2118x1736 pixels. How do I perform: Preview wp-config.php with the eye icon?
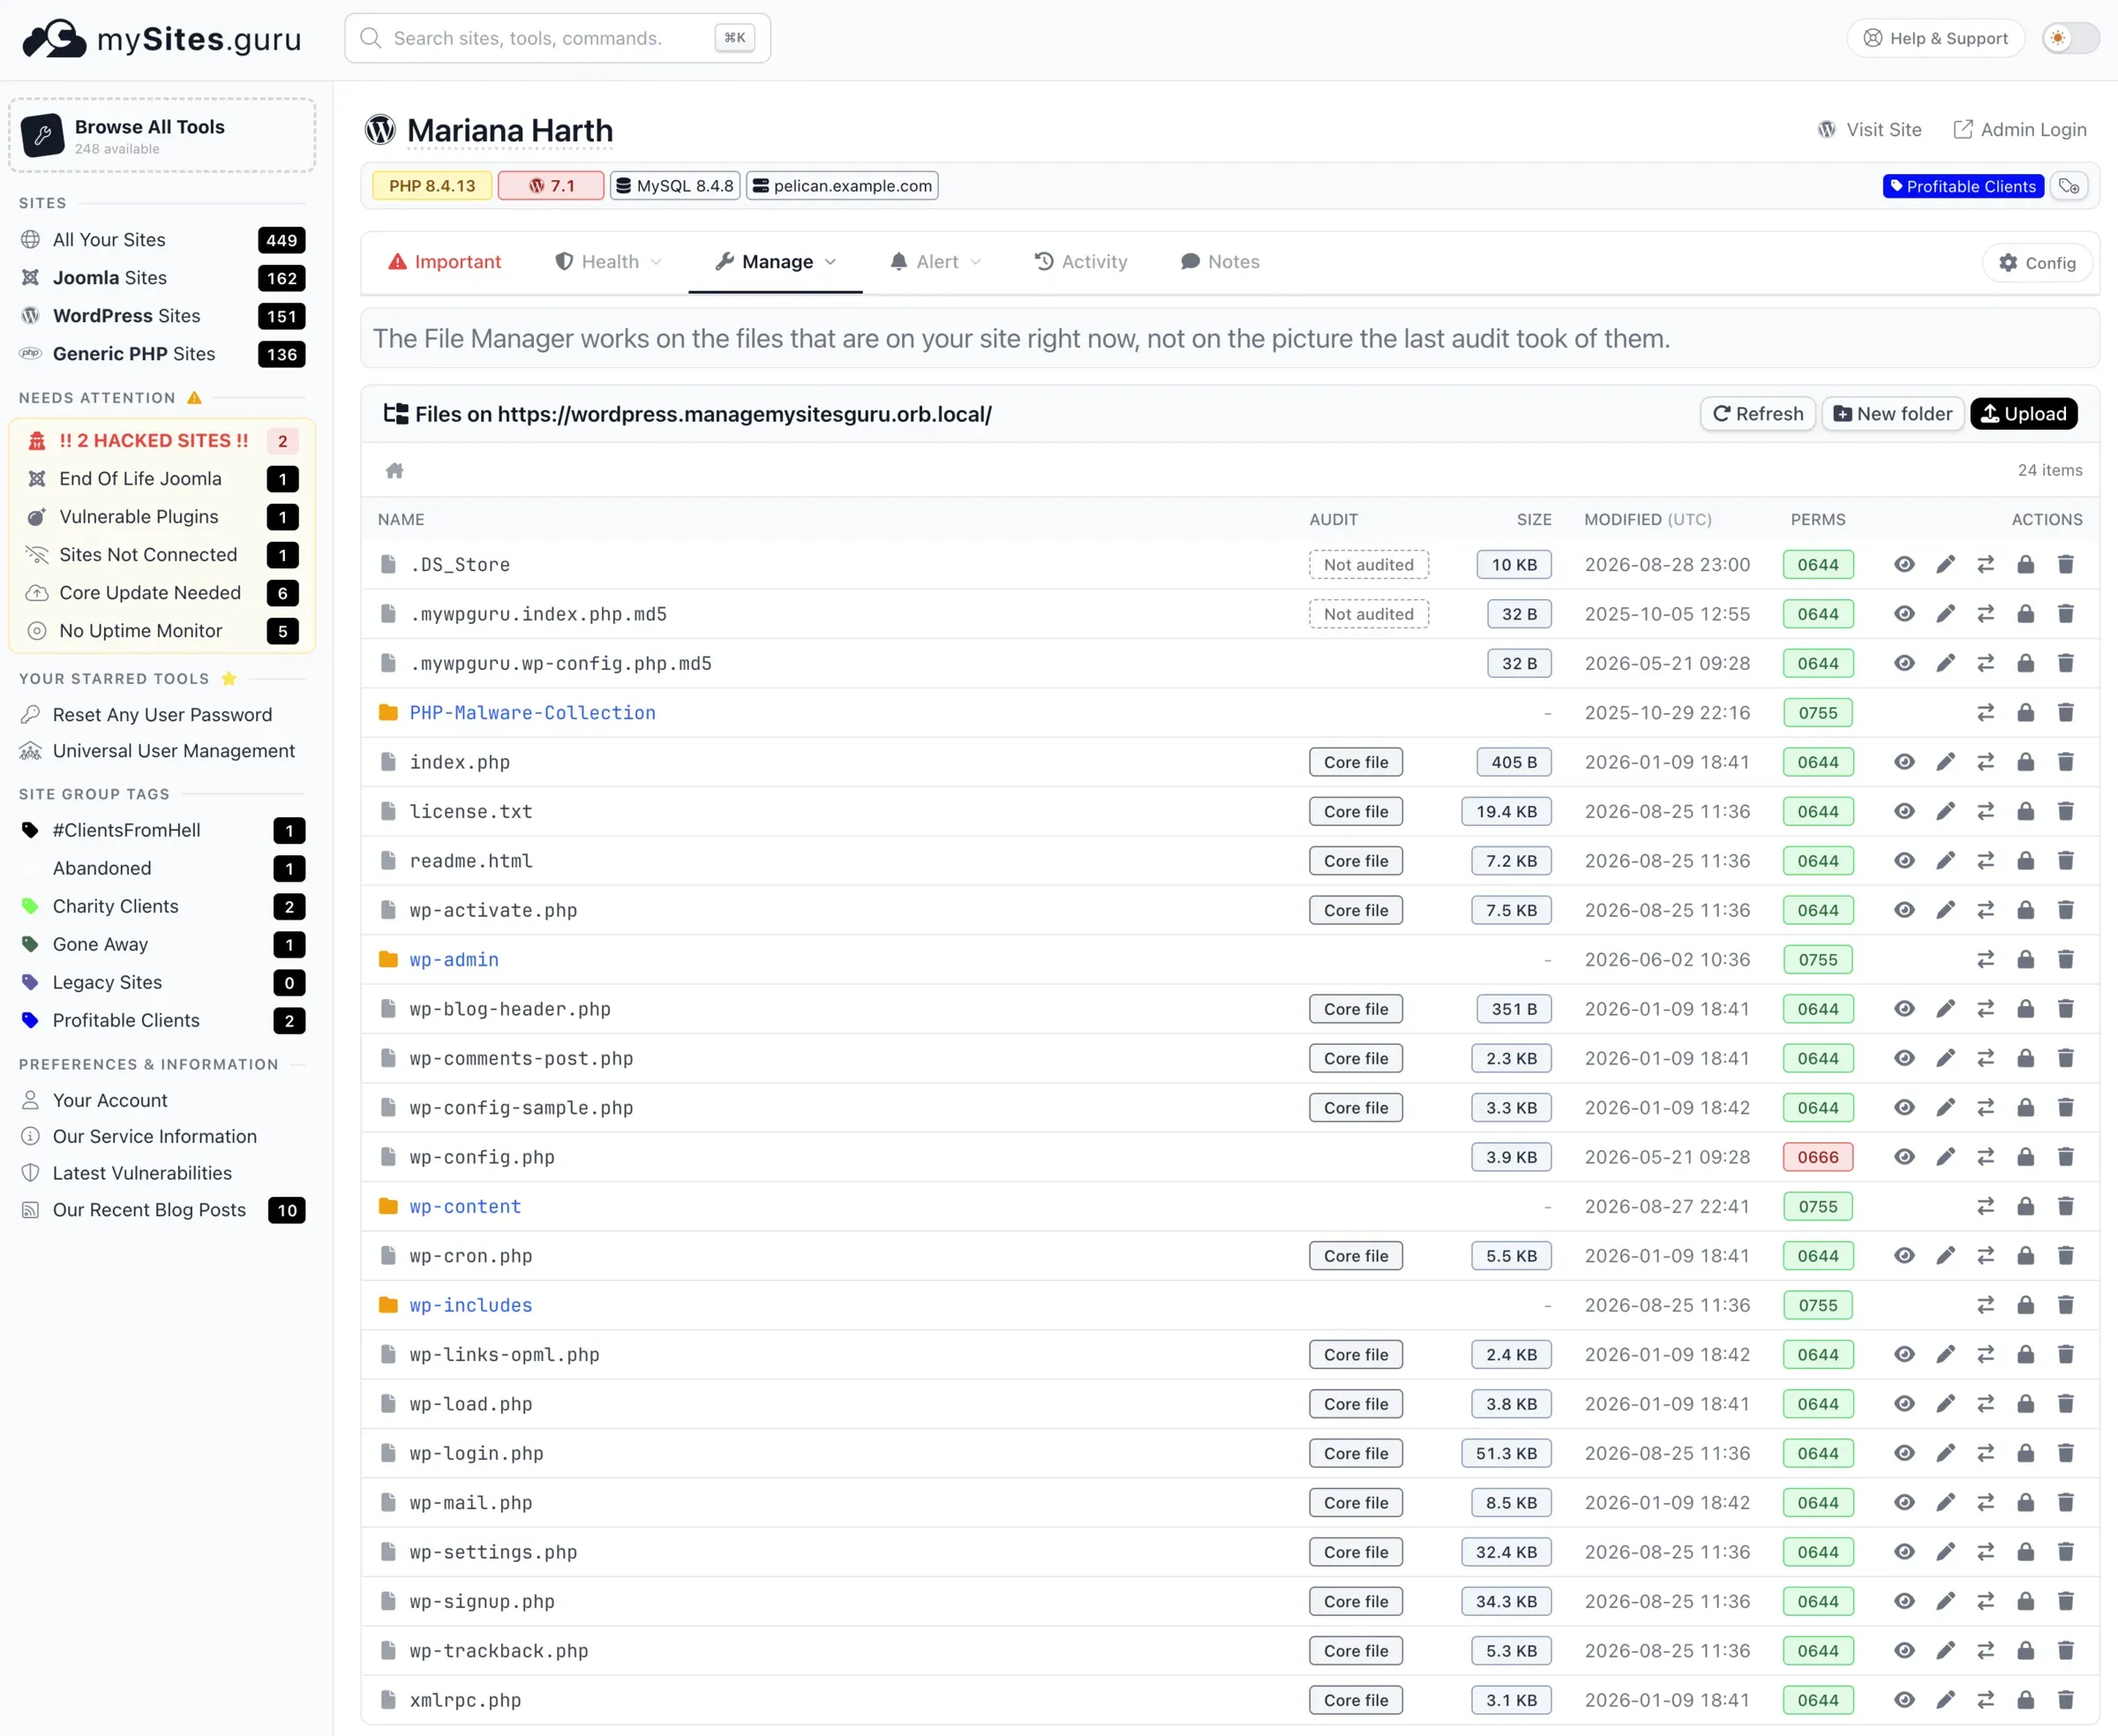(1905, 1157)
